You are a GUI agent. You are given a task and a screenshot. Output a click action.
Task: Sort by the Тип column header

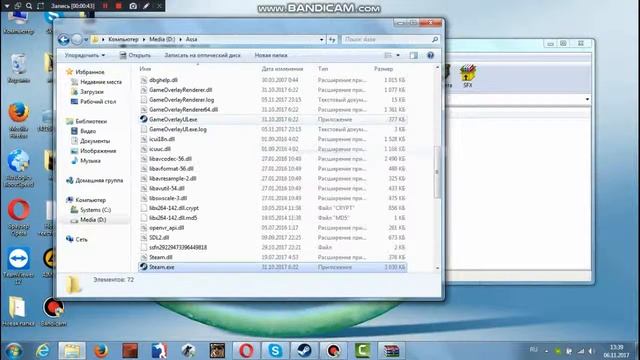coord(323,69)
